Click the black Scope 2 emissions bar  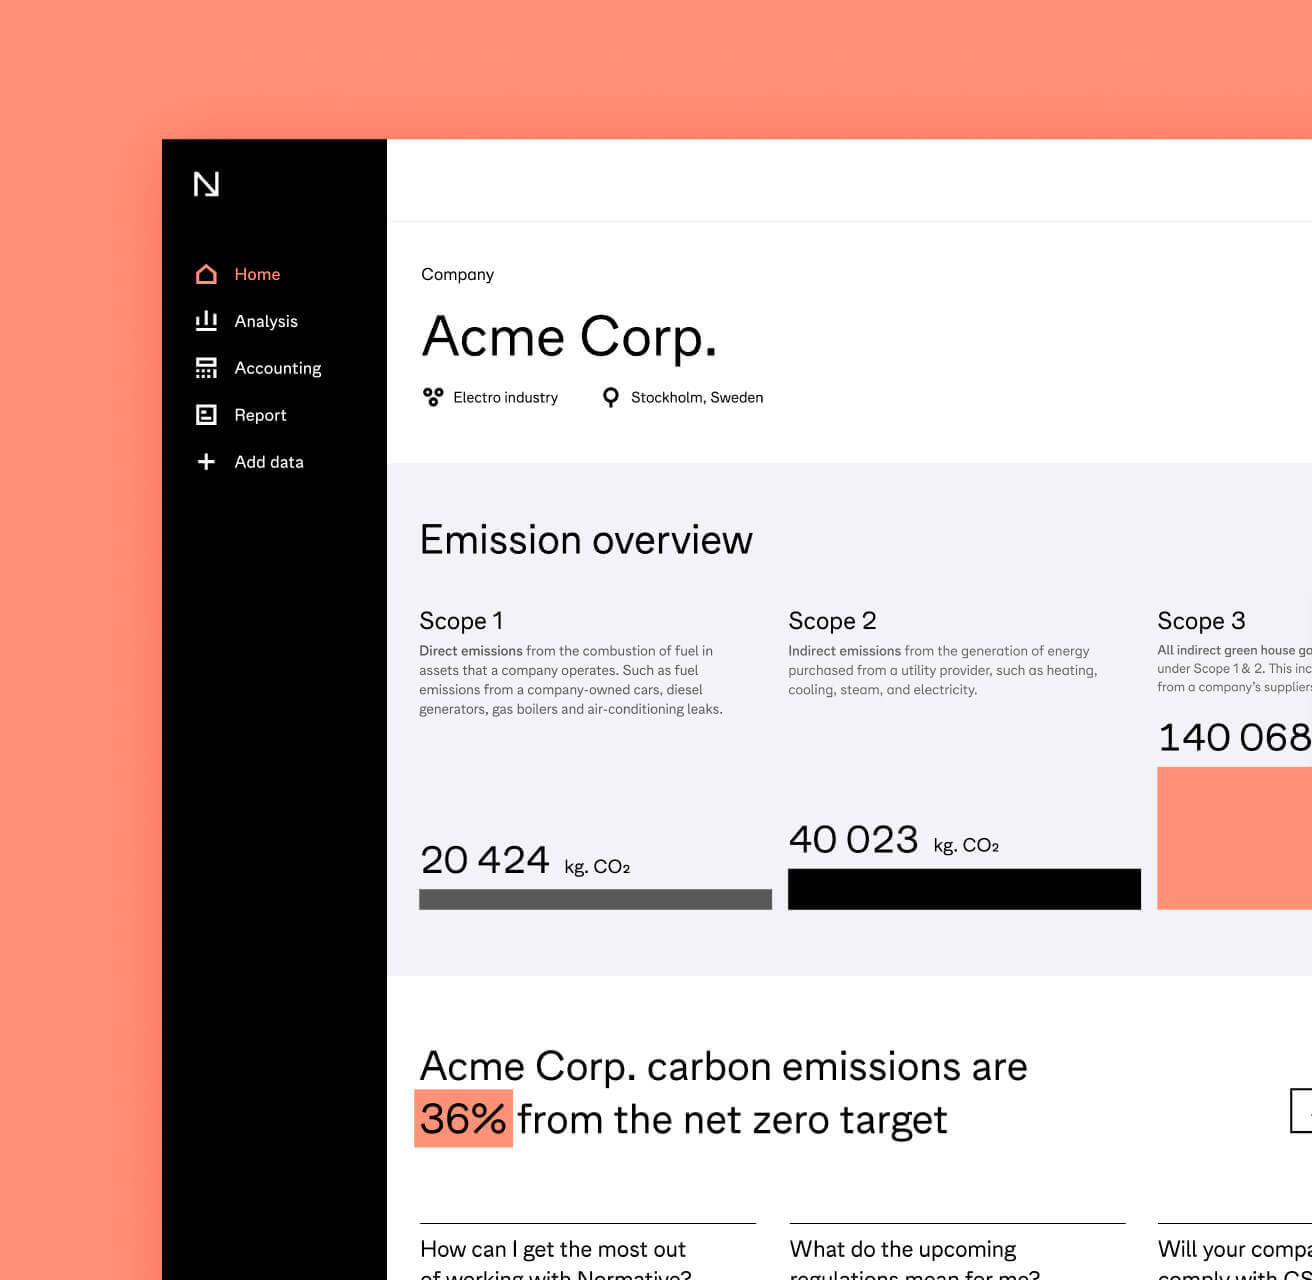click(964, 889)
